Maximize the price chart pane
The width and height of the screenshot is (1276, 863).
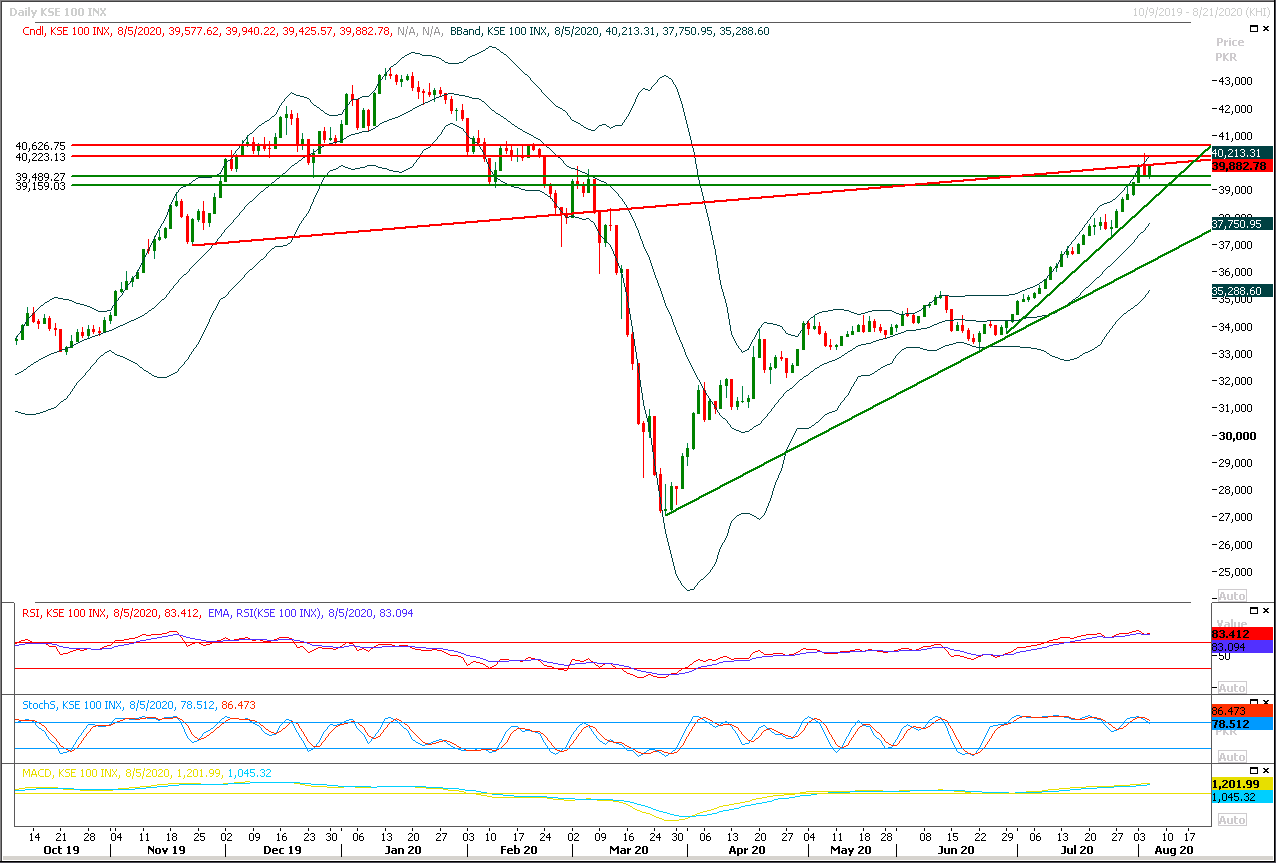point(1255,31)
